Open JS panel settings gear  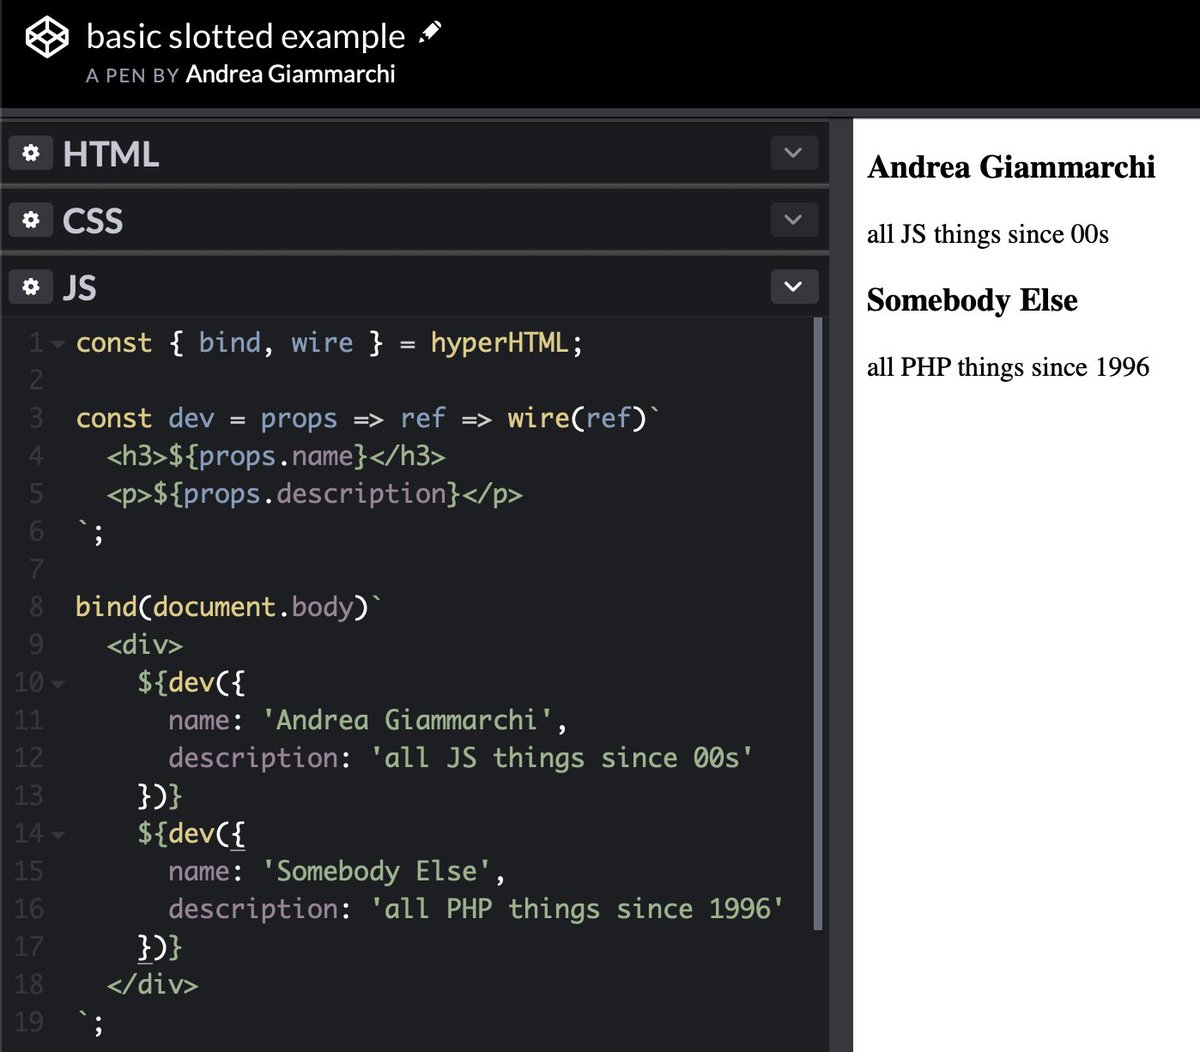[x=31, y=287]
